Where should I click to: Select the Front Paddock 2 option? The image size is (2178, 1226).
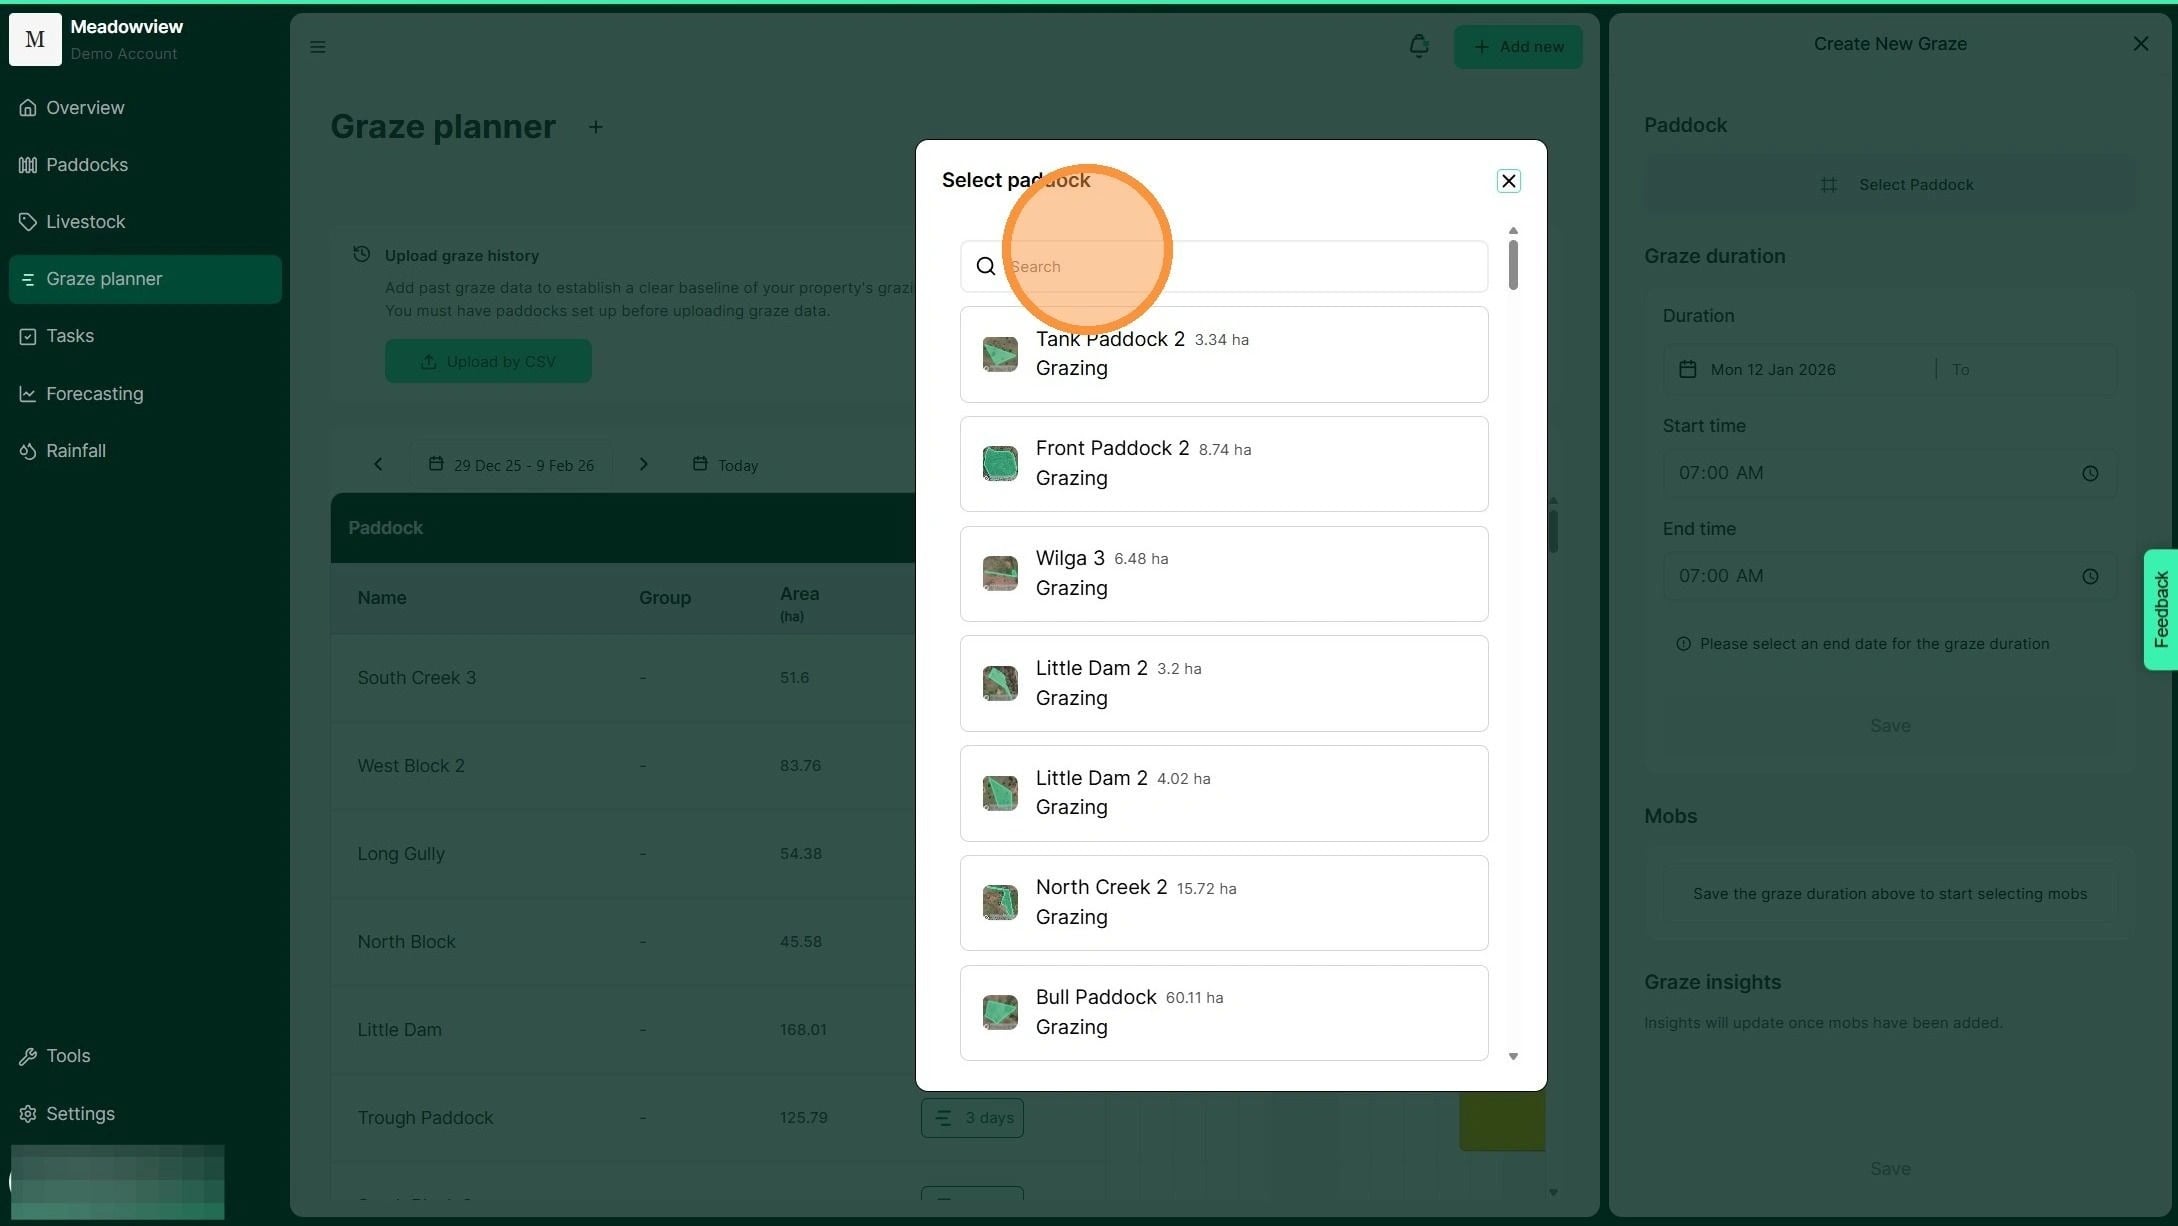[1223, 464]
